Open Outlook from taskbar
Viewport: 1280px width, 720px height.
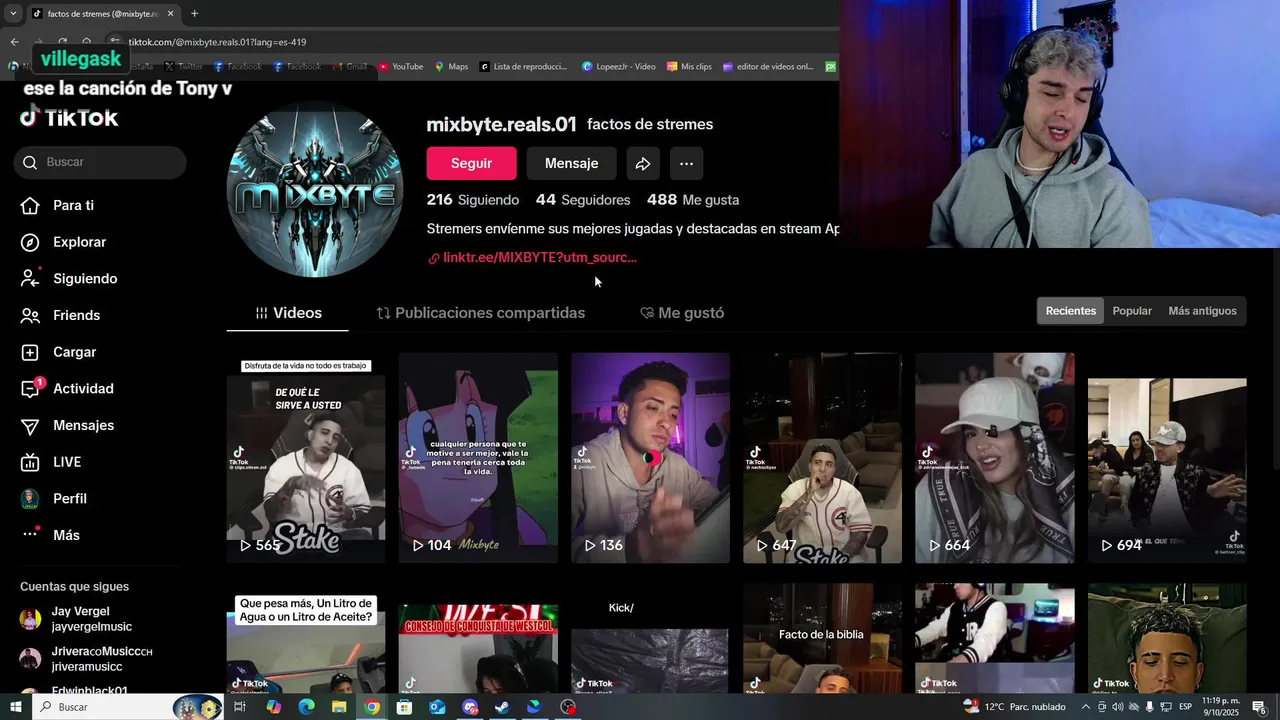click(x=437, y=707)
